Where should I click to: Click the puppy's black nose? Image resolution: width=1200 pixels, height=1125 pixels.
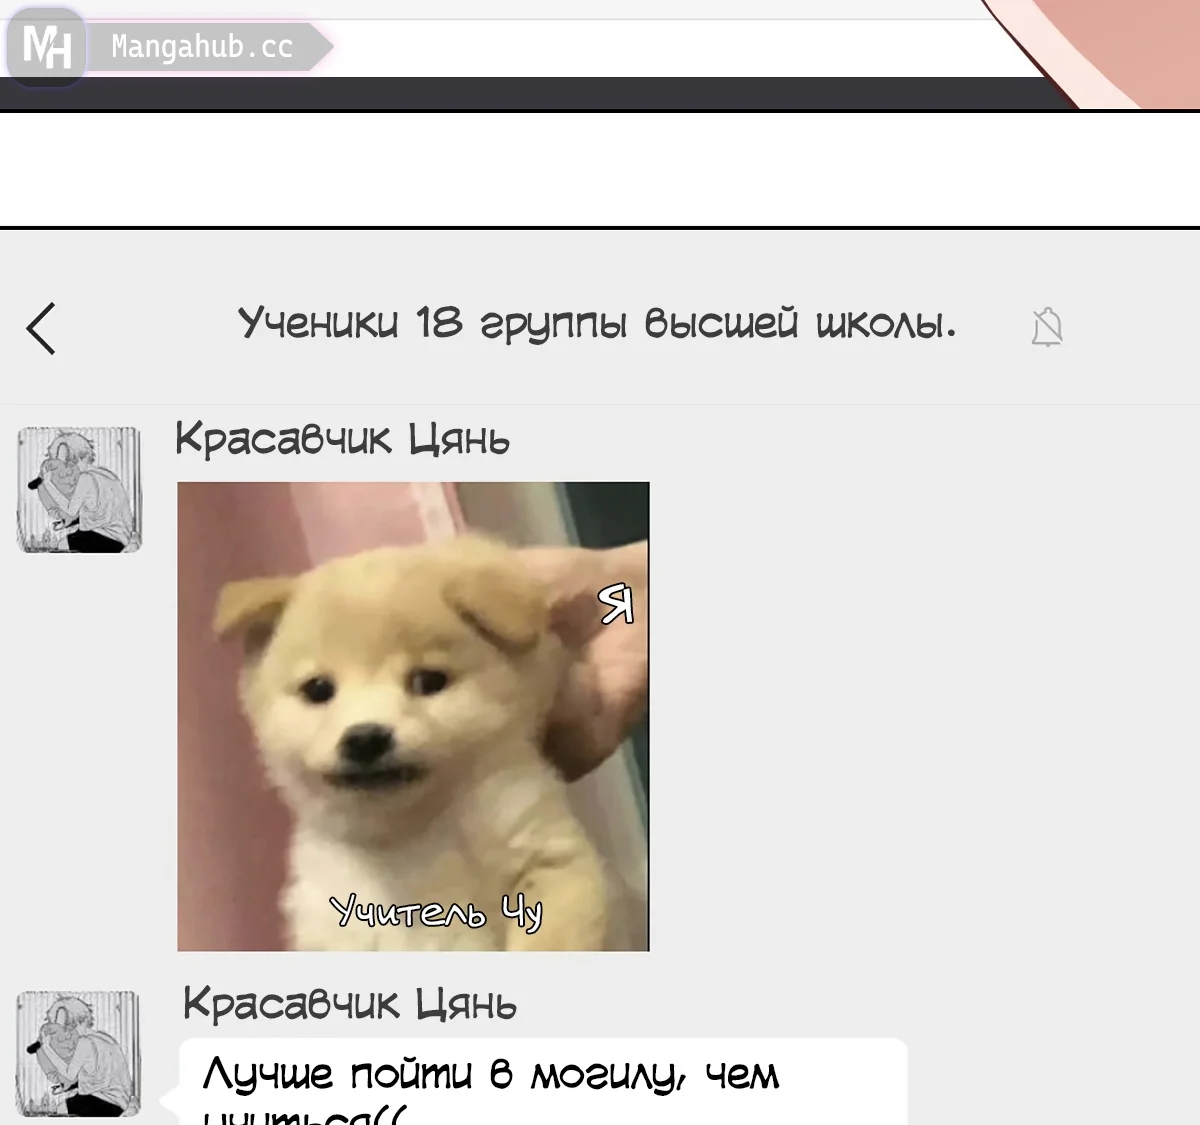coord(366,743)
